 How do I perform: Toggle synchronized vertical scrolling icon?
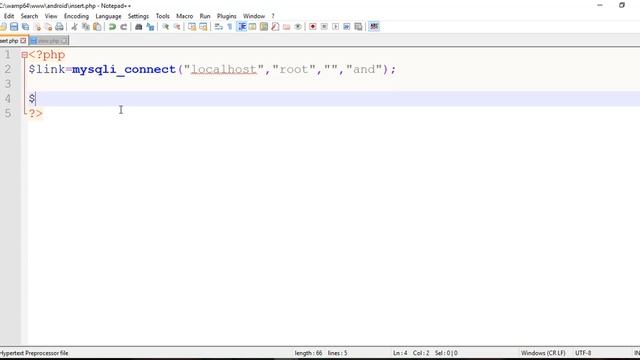[192, 27]
